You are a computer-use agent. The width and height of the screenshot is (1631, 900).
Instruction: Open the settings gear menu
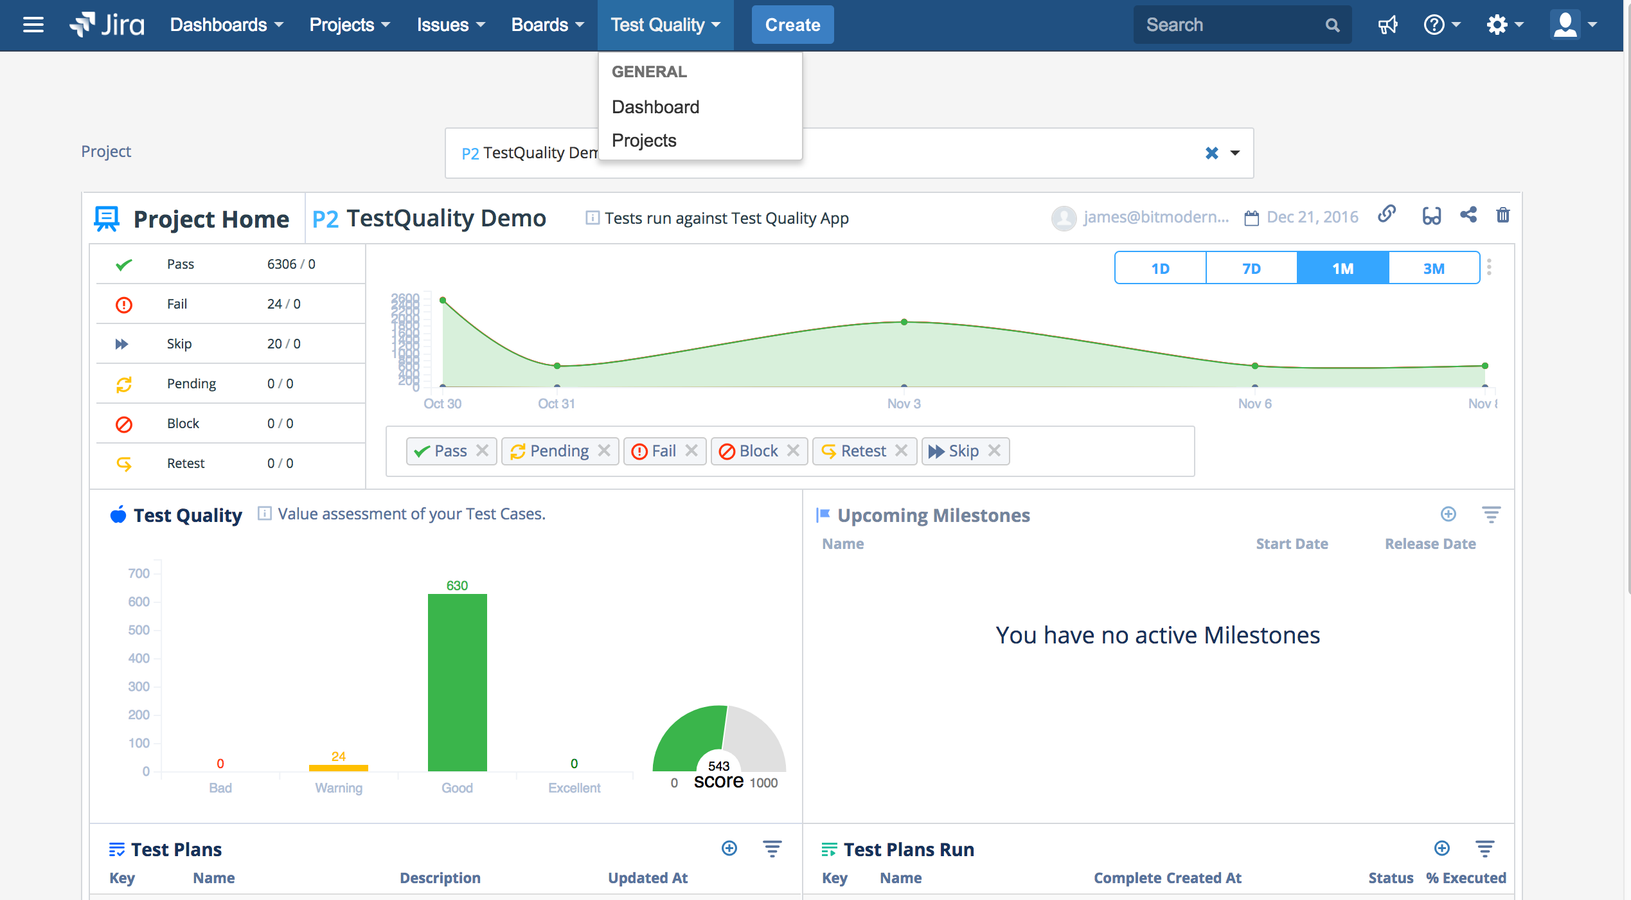[1504, 25]
